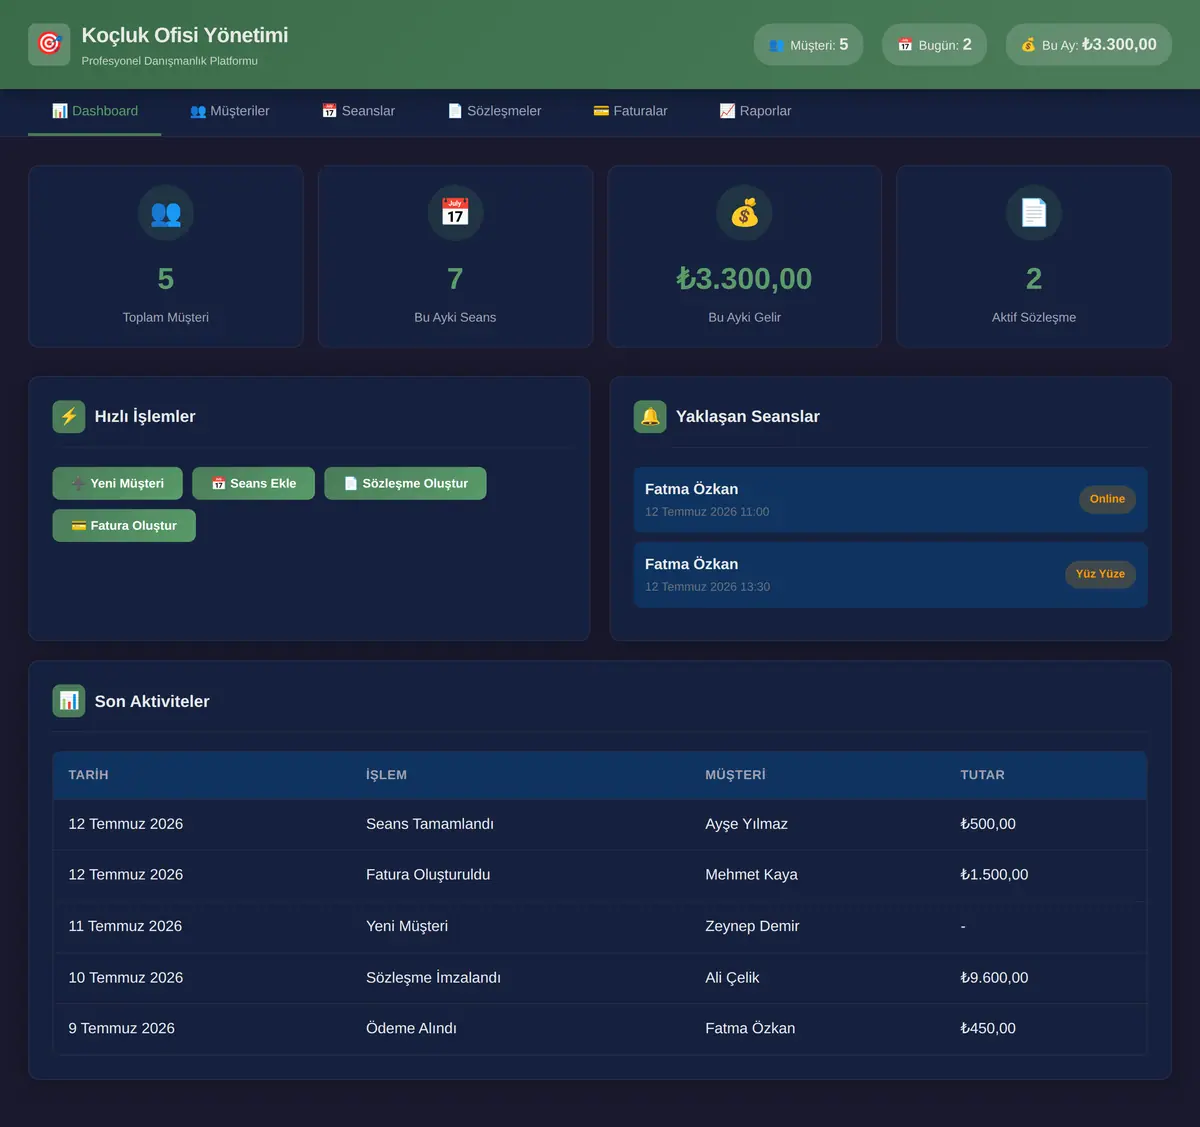The width and height of the screenshot is (1200, 1127).
Task: Click the lightning icon beside Hızlı İşlemler
Action: pos(69,417)
